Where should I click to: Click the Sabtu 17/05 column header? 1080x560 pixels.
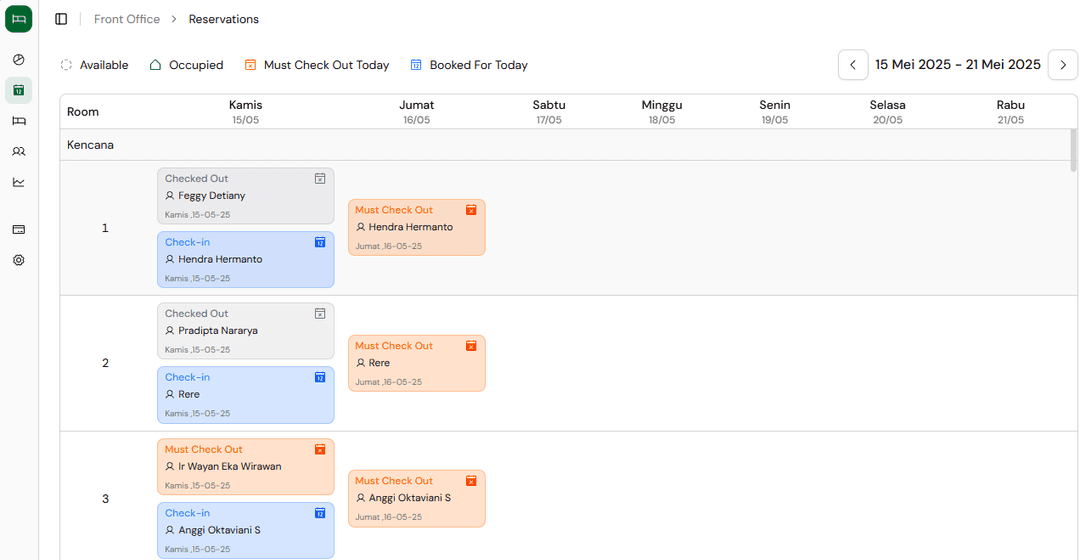(549, 112)
